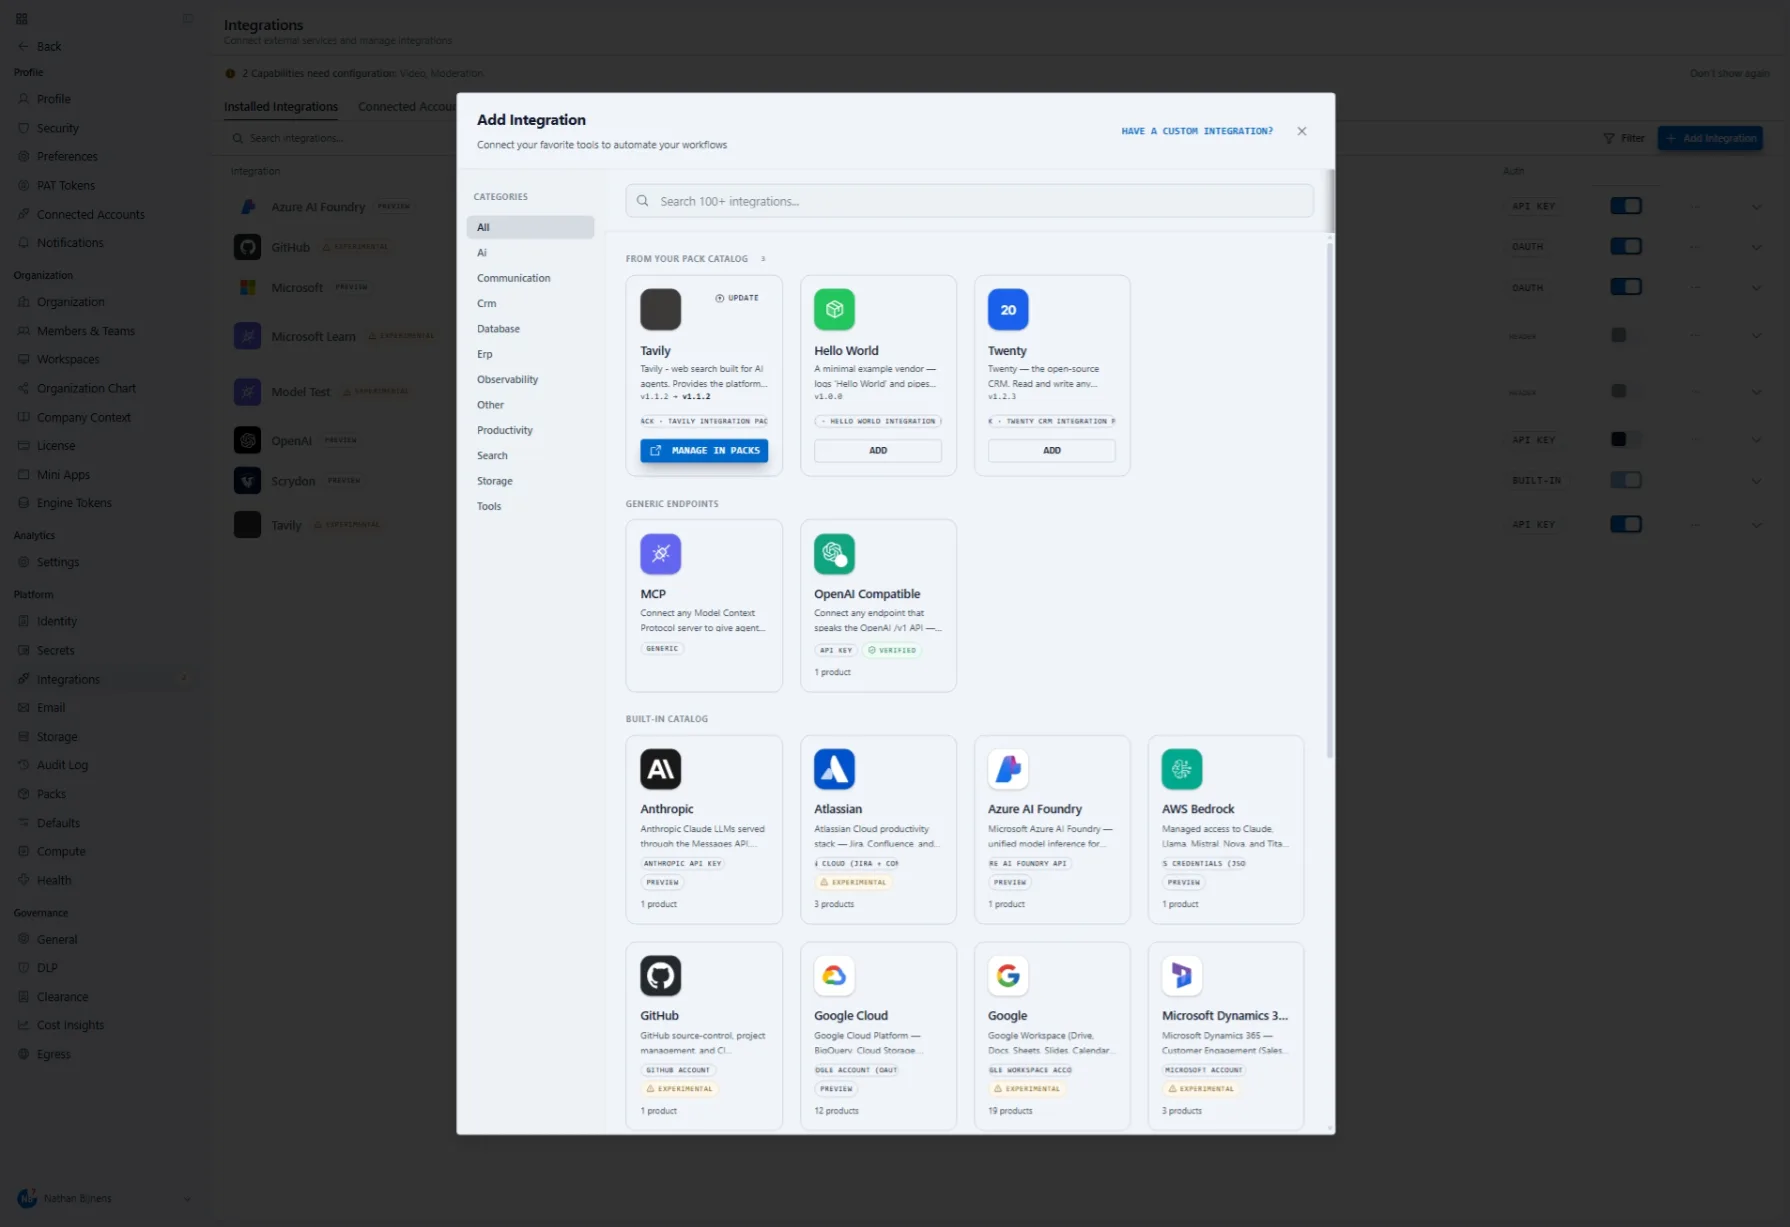Viewport: 1790px width, 1227px height.
Task: Click the Scrydon icon in installed list
Action: [247, 481]
